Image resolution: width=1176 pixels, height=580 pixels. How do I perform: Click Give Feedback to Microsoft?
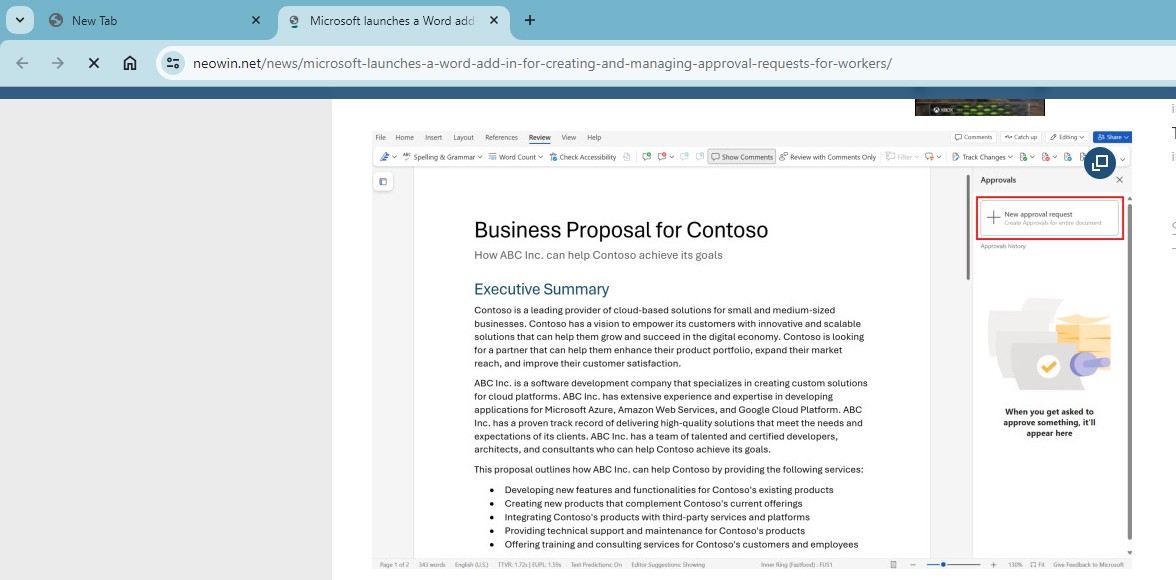tap(1088, 564)
